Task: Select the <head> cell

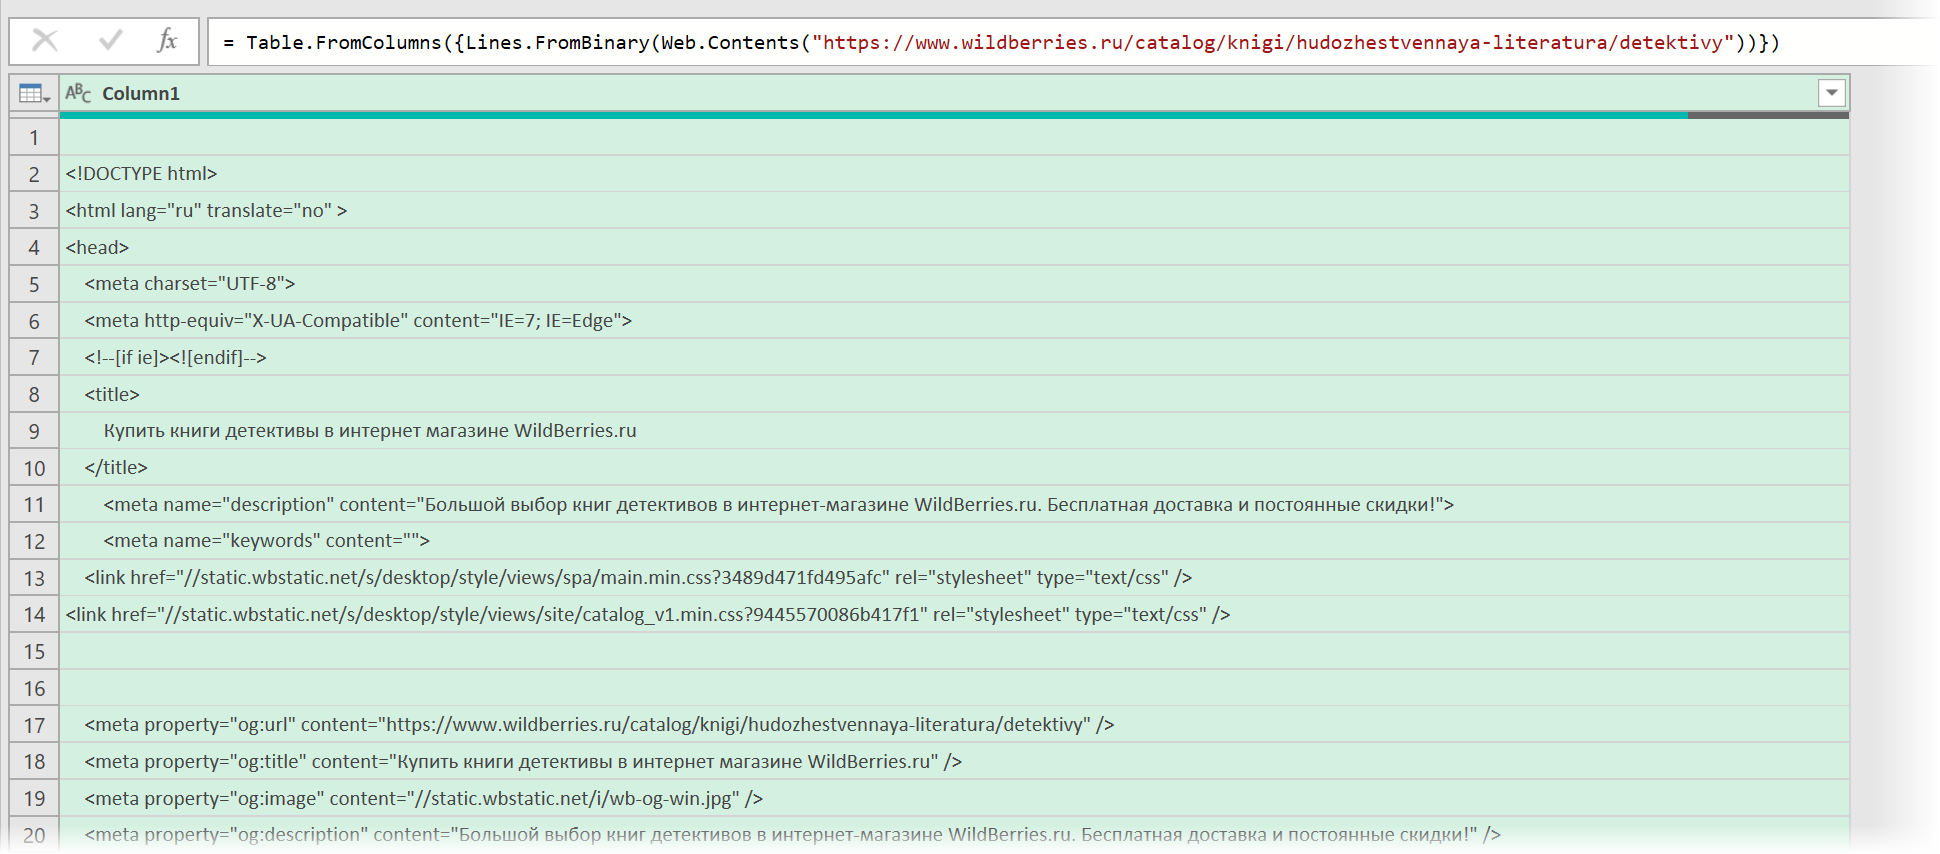Action: tap(954, 247)
